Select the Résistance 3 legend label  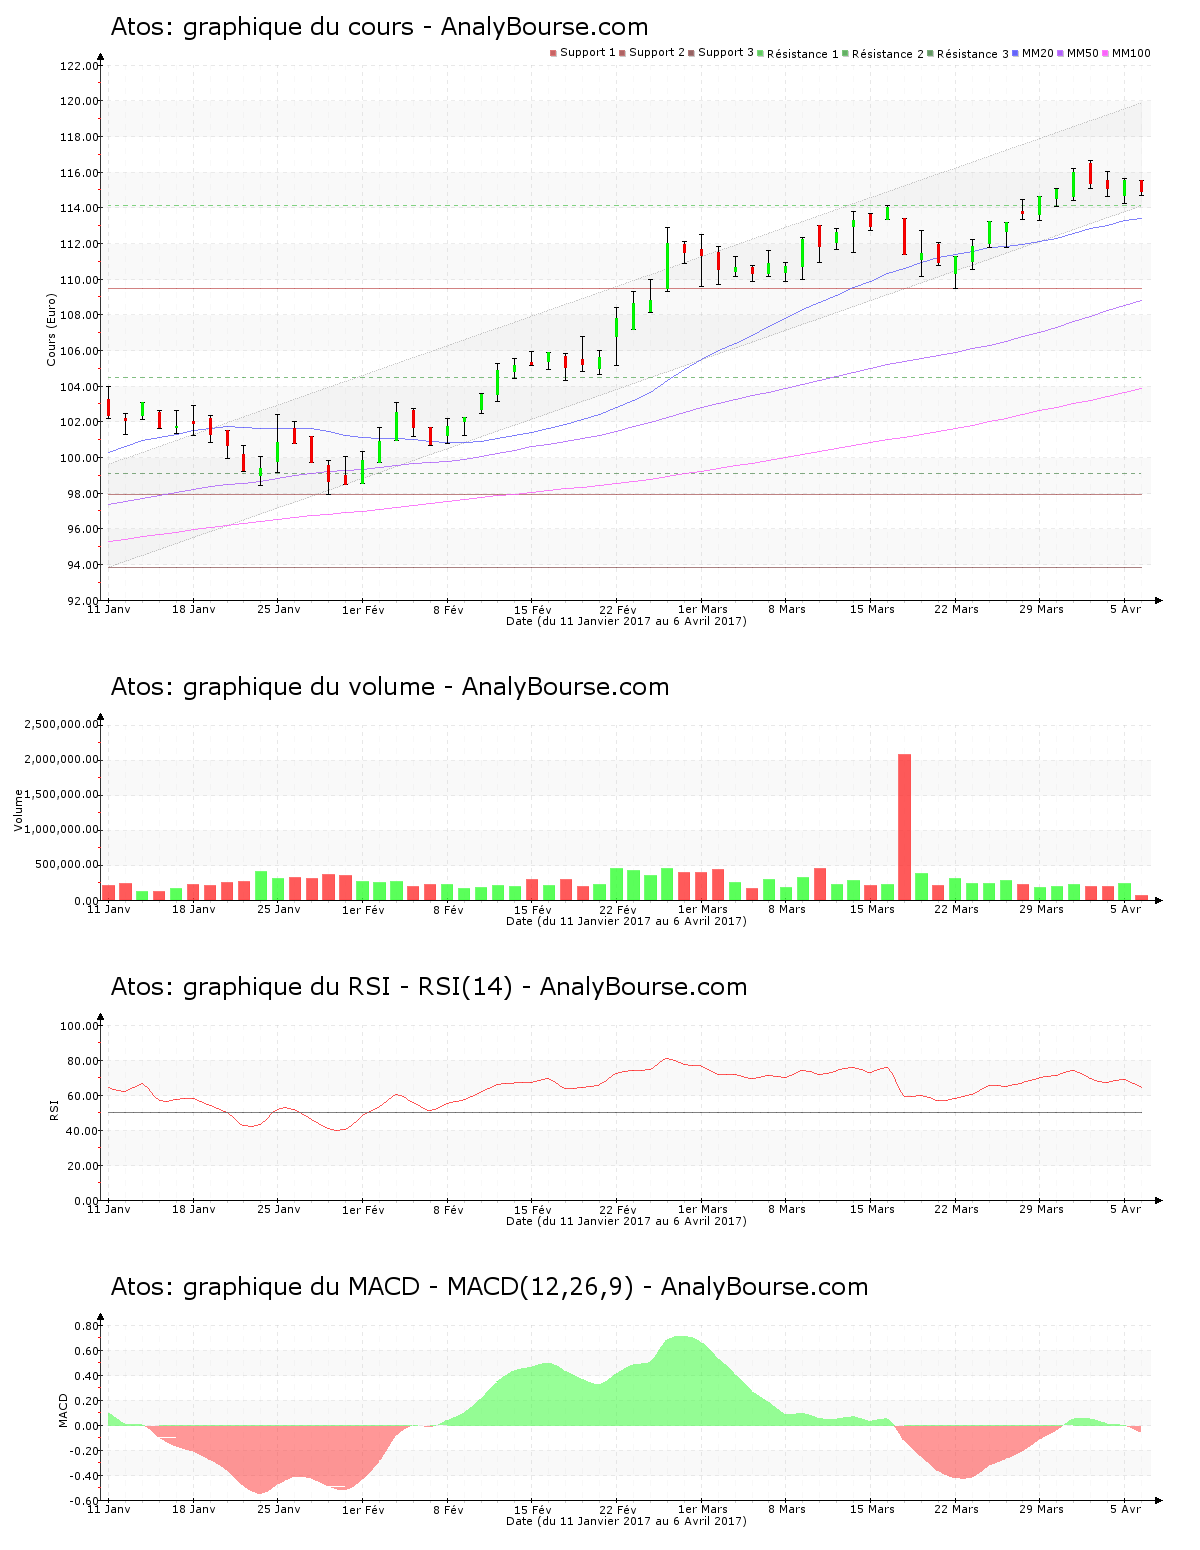click(973, 54)
